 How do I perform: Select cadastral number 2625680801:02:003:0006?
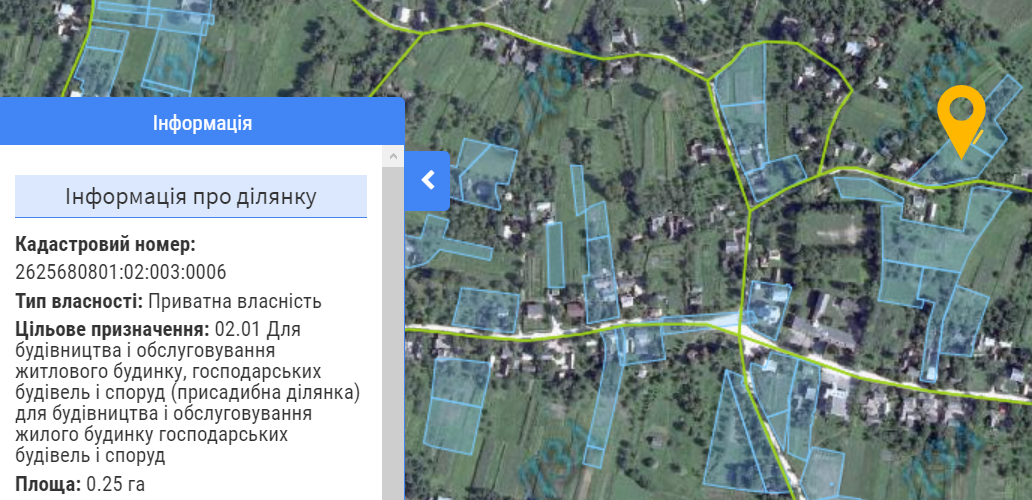120,272
